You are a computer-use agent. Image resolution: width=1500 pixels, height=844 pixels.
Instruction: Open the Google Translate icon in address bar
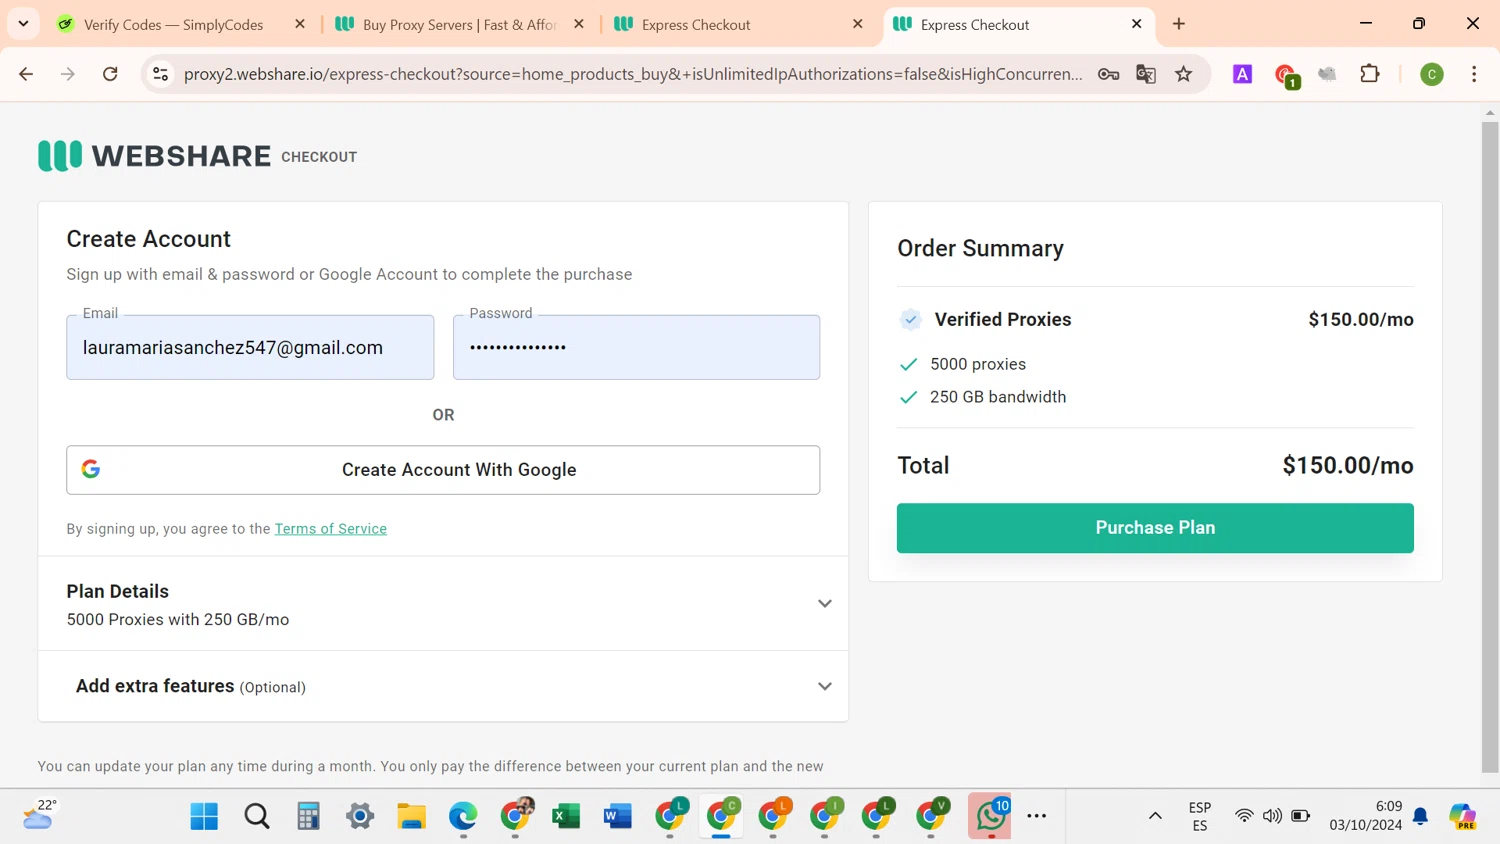[x=1146, y=74]
